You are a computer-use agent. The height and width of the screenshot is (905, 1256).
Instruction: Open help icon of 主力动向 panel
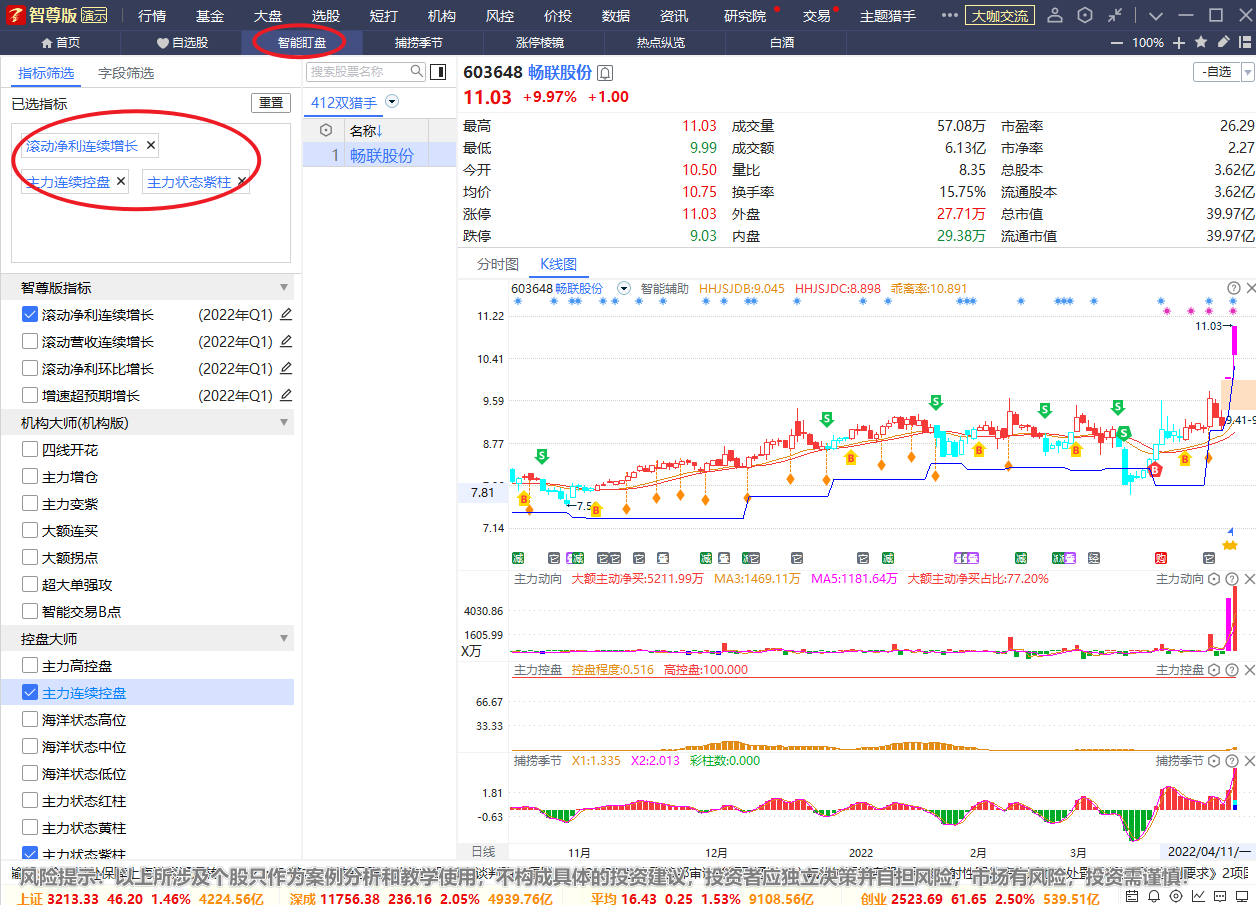click(x=1231, y=579)
